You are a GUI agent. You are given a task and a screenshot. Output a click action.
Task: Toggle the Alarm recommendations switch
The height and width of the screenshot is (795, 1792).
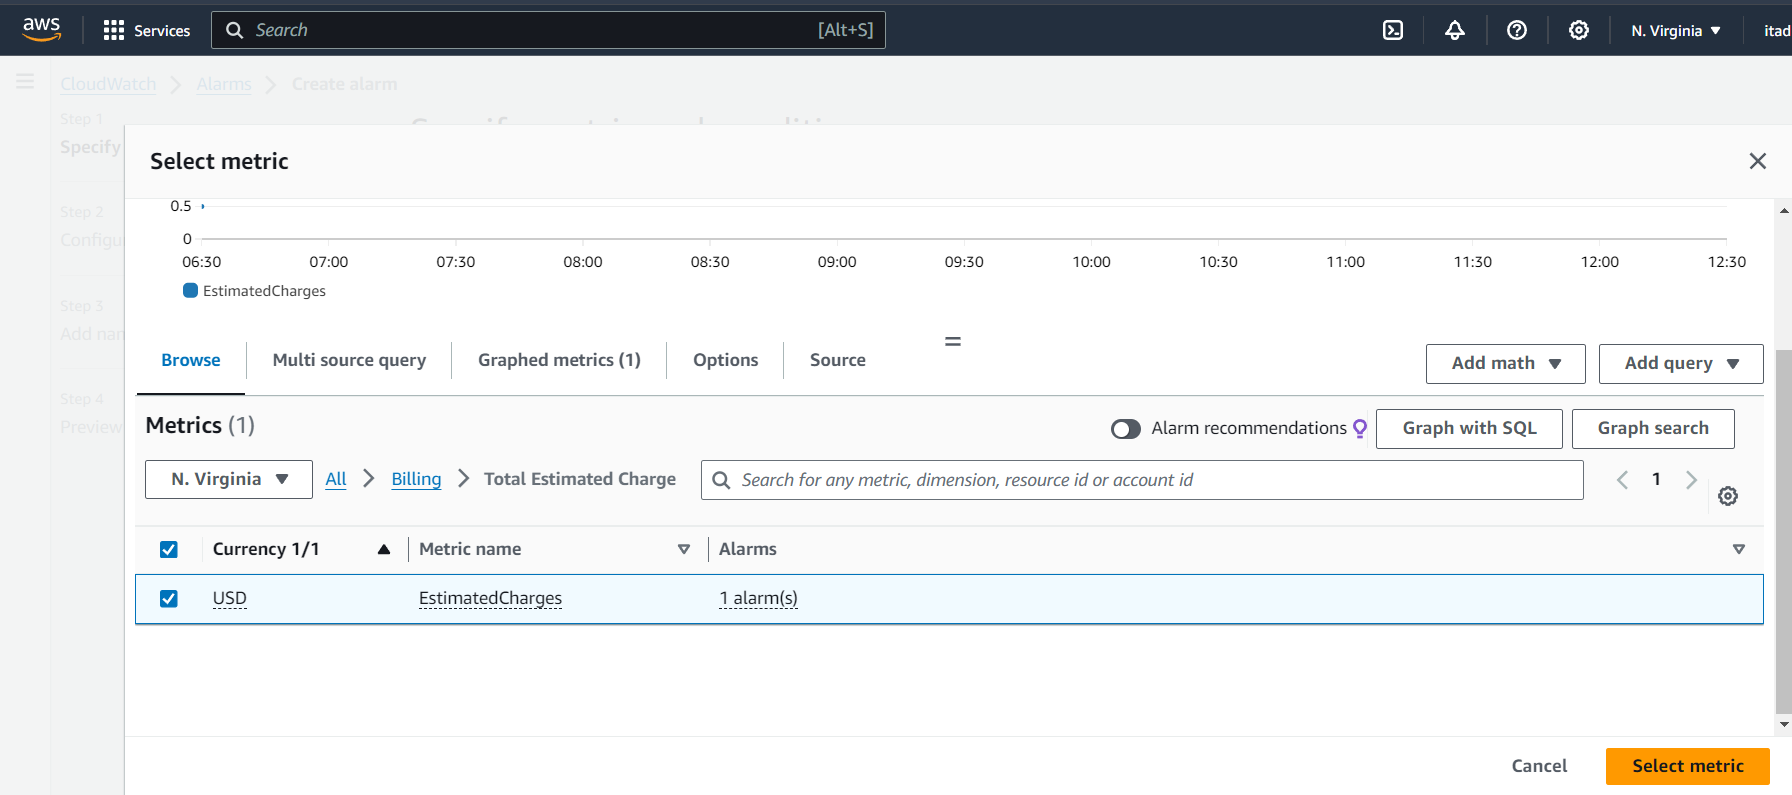pos(1126,429)
